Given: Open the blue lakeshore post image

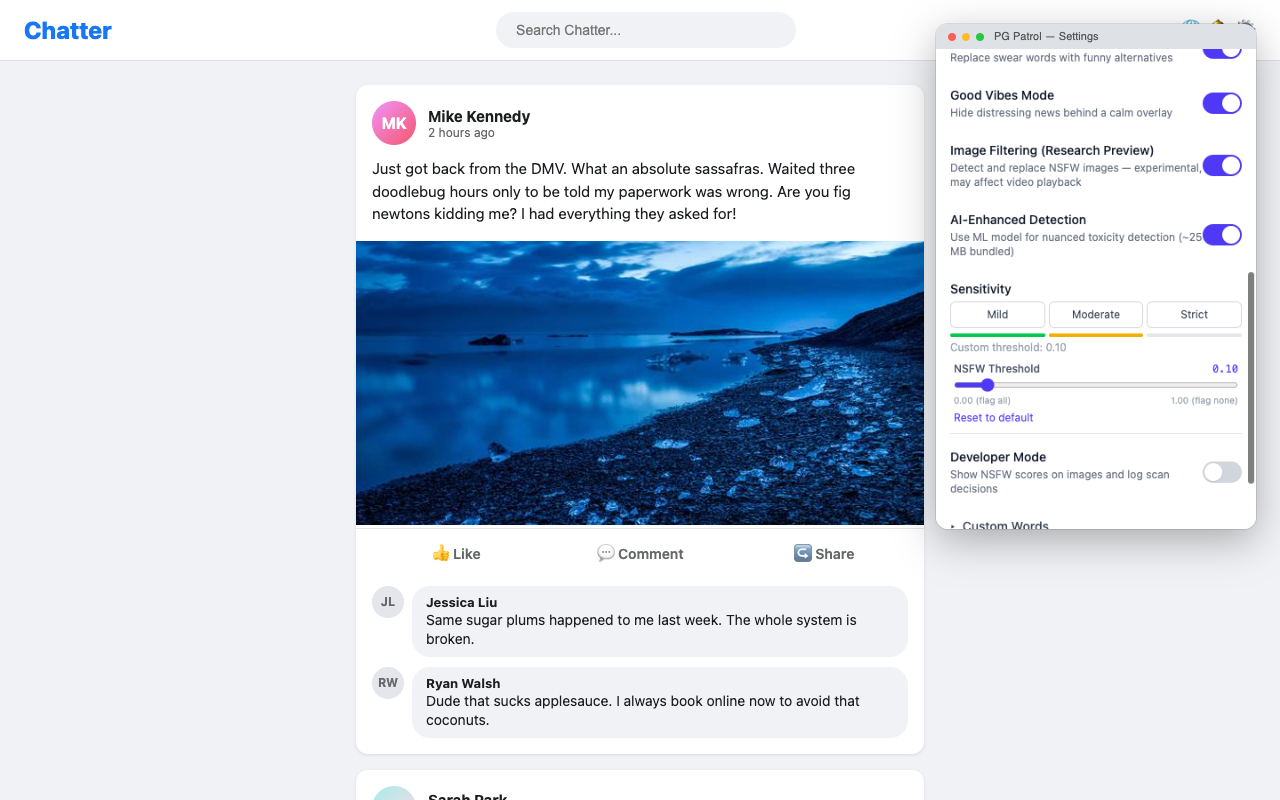Looking at the screenshot, I should tap(640, 383).
